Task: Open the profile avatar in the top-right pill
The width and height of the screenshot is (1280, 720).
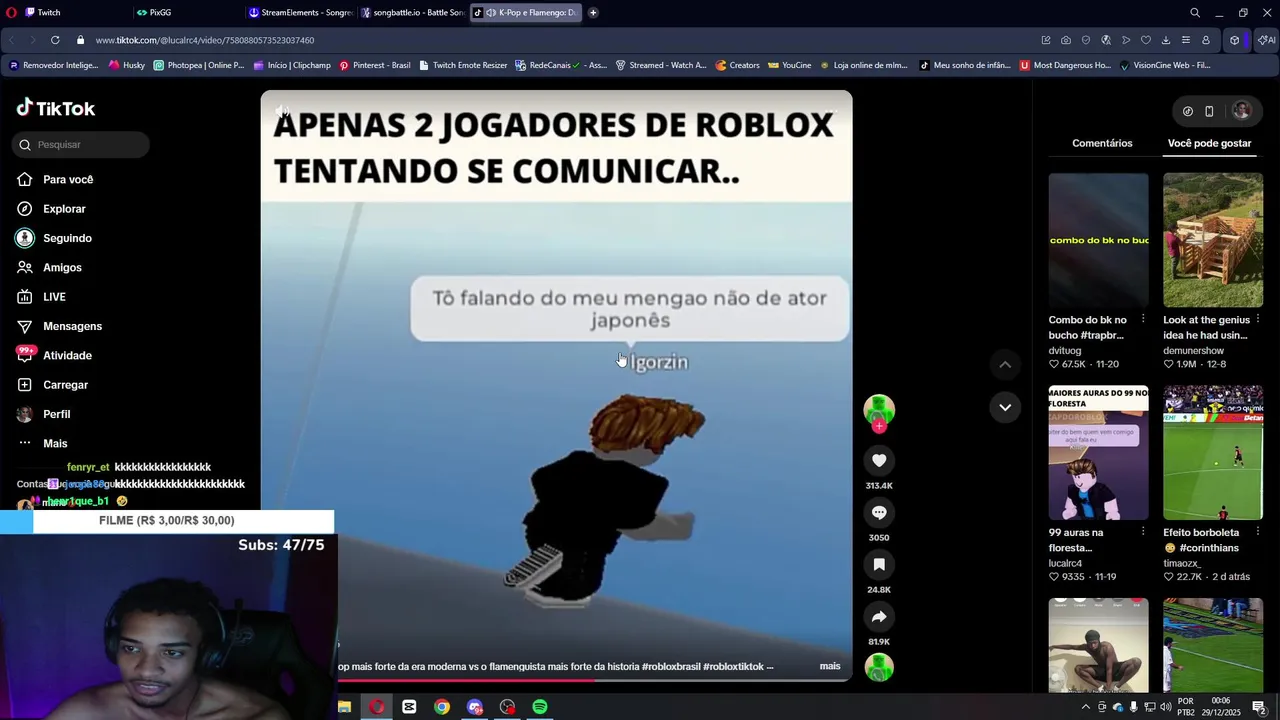Action: click(x=1242, y=111)
